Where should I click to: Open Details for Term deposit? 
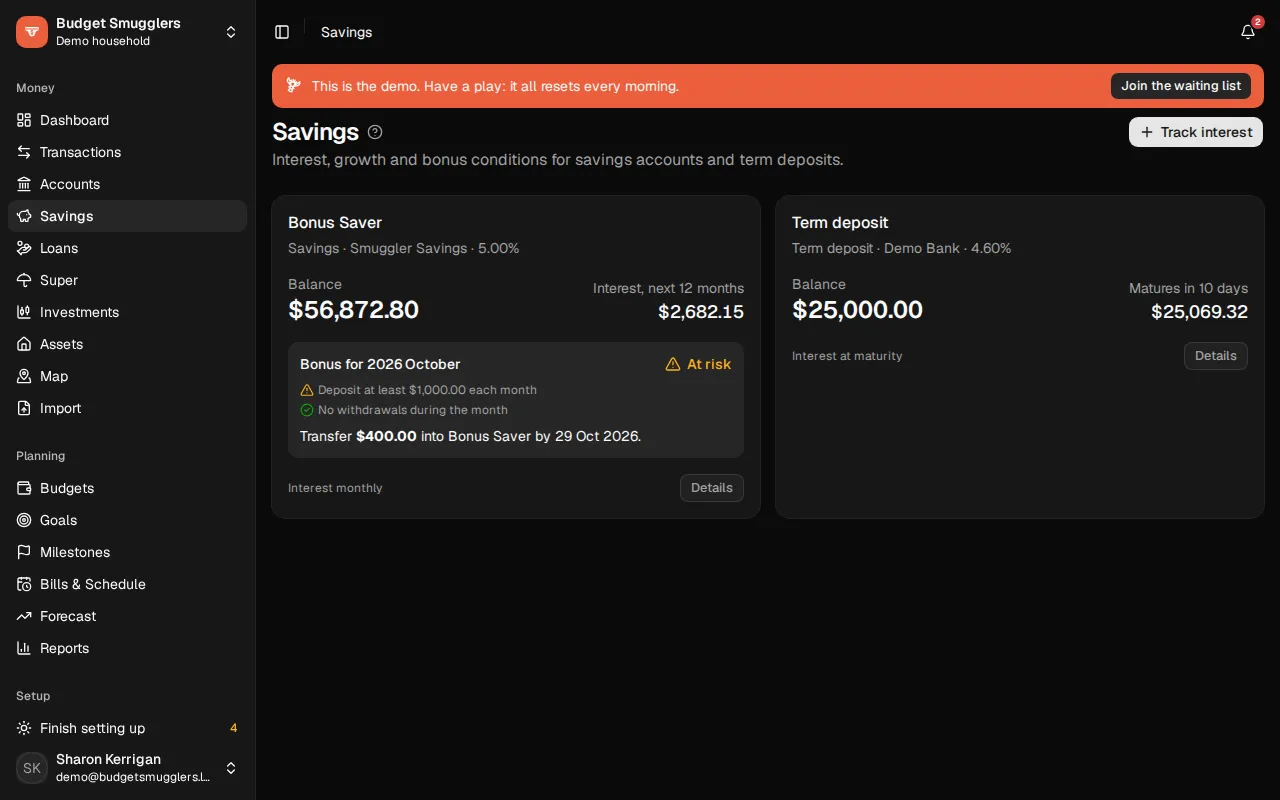(x=1216, y=356)
